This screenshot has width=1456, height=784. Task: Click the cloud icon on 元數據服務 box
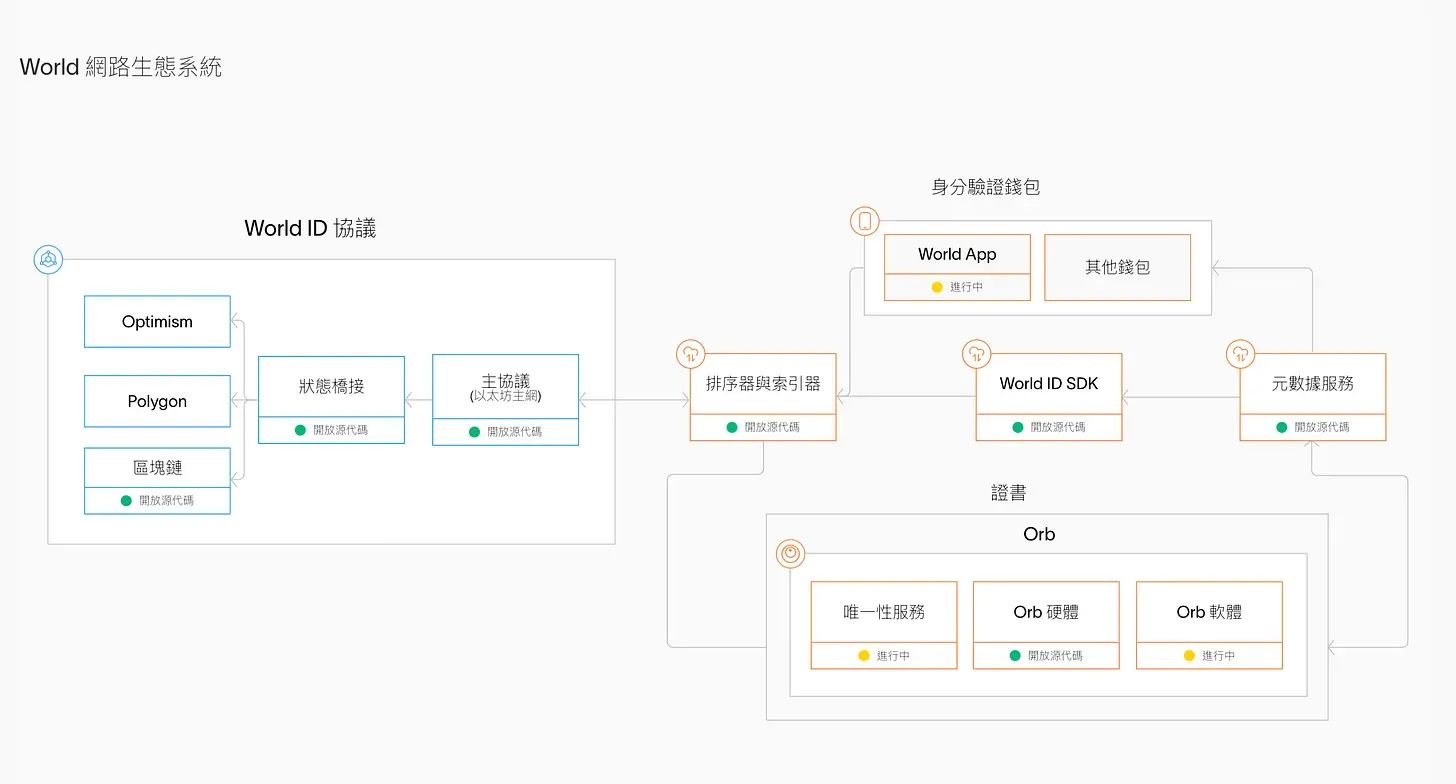(1241, 353)
